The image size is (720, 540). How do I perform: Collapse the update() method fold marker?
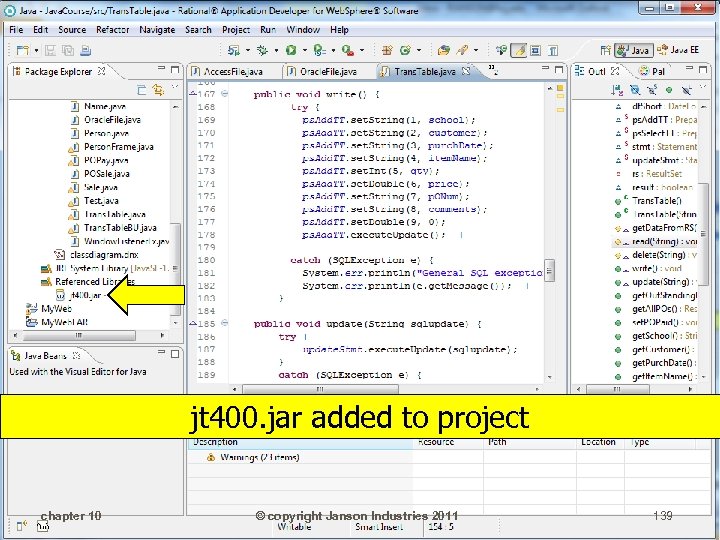pos(225,323)
